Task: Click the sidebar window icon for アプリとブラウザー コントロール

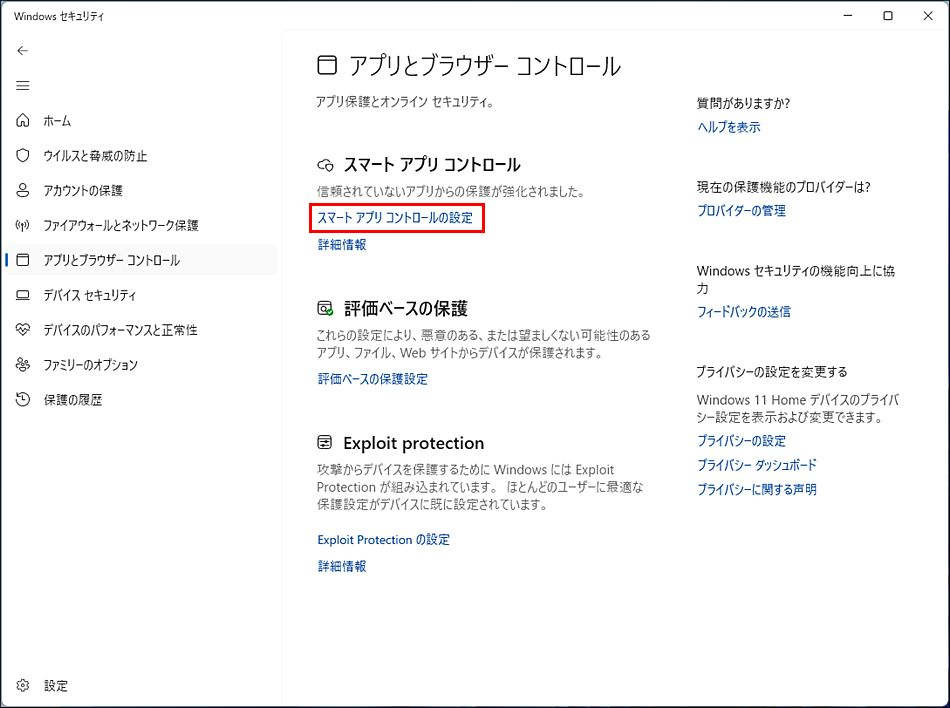Action: [x=22, y=260]
